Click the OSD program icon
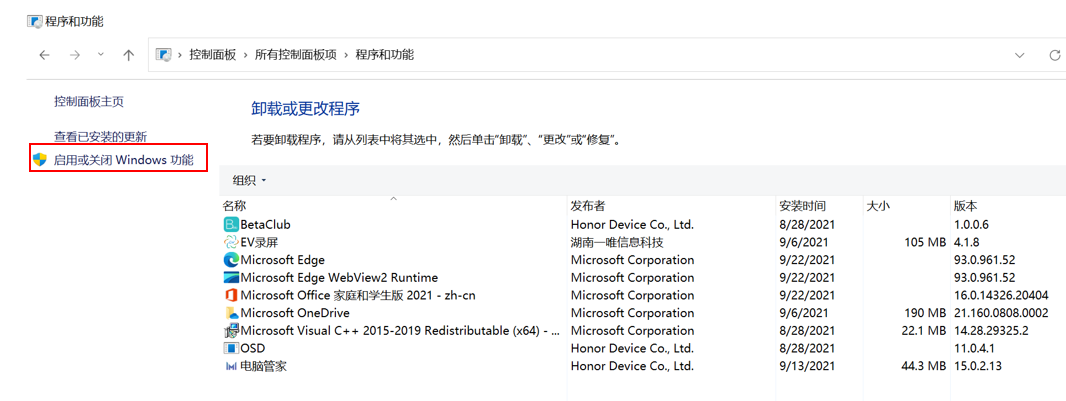This screenshot has width=1066, height=401. pos(231,349)
